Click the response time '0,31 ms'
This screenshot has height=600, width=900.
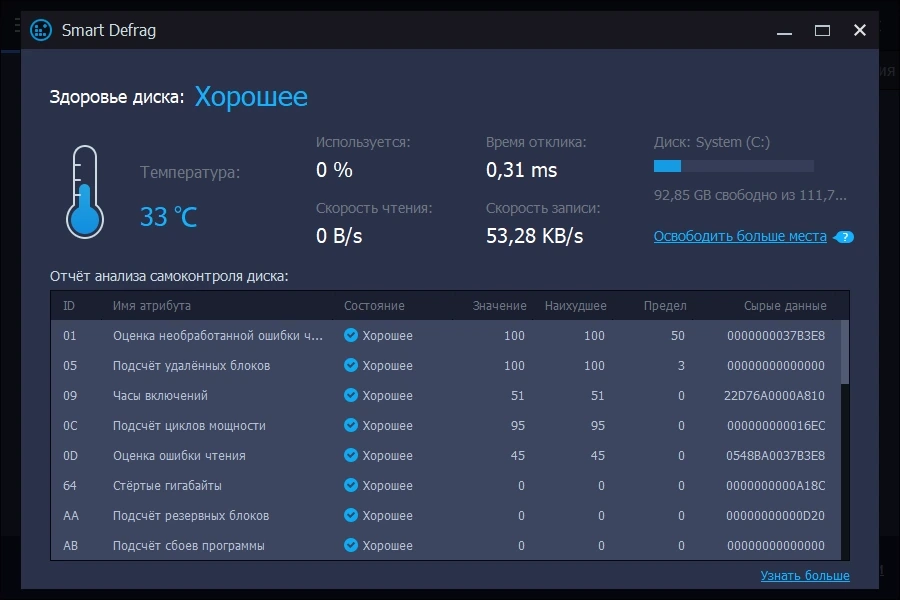(521, 170)
